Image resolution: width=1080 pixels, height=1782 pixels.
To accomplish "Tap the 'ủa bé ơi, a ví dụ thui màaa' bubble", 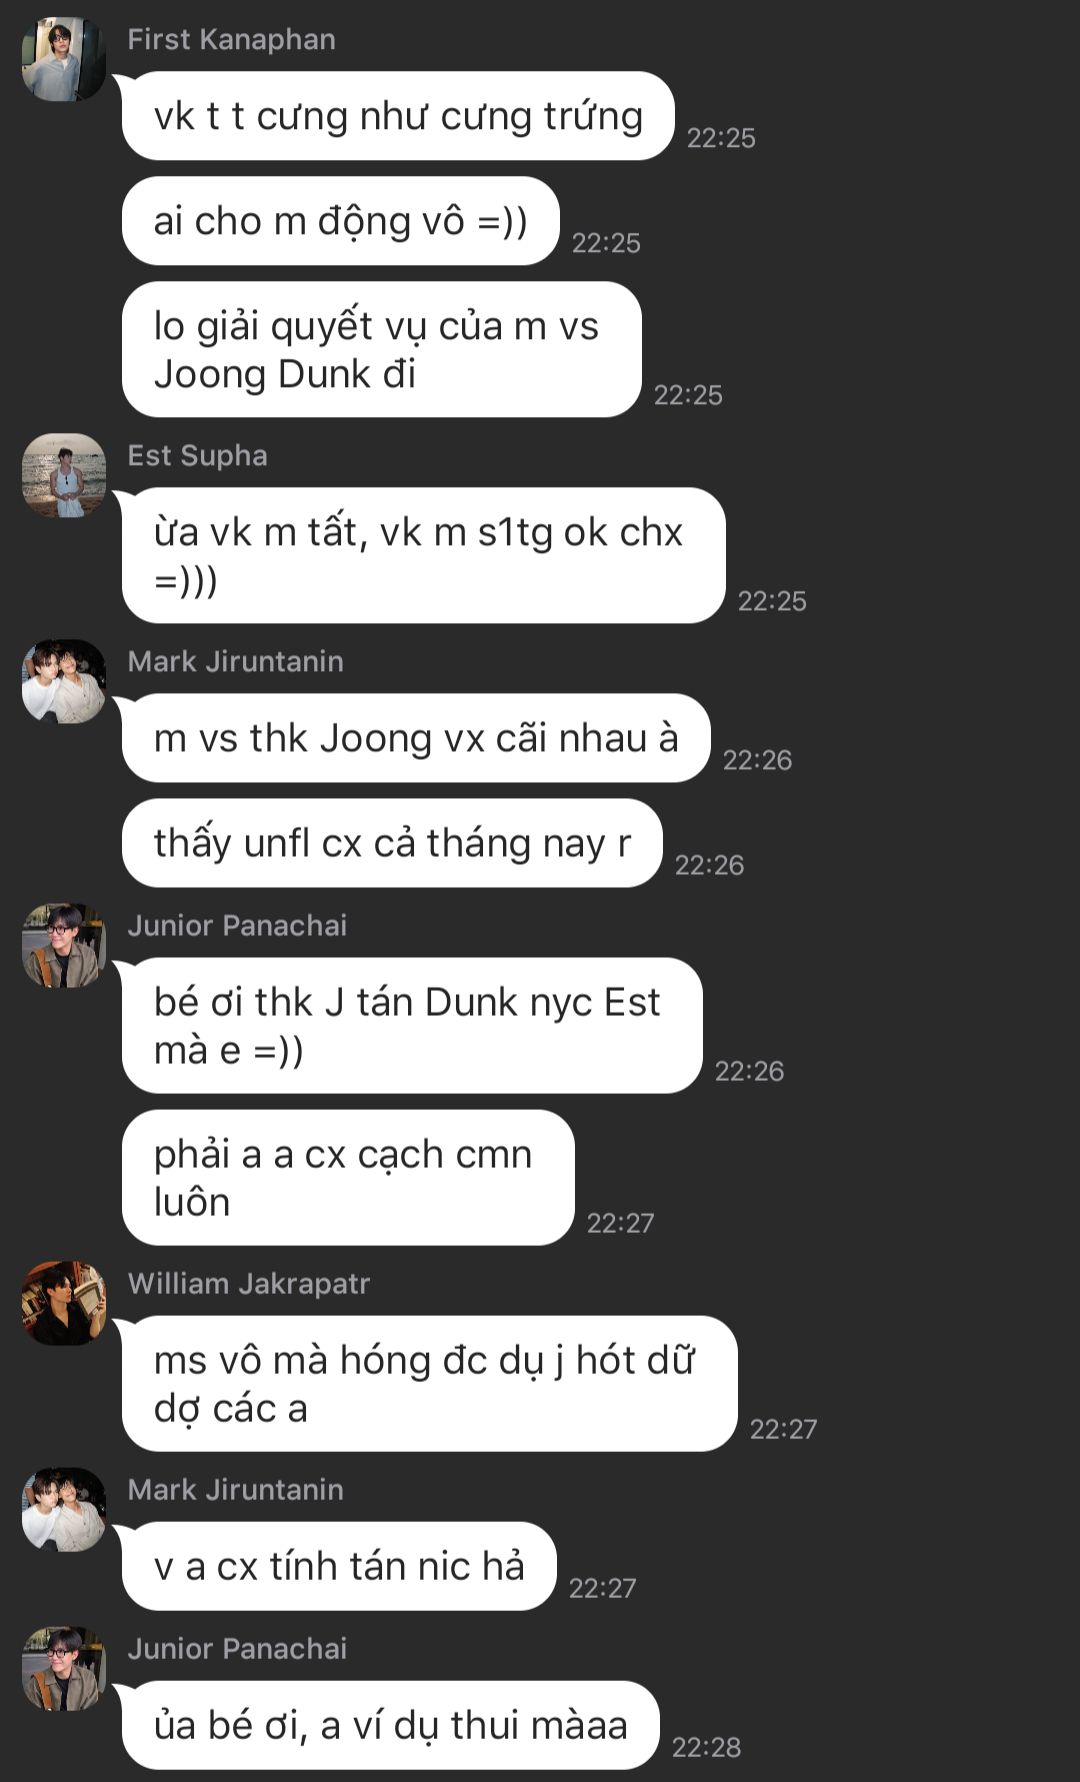I will 390,1725.
